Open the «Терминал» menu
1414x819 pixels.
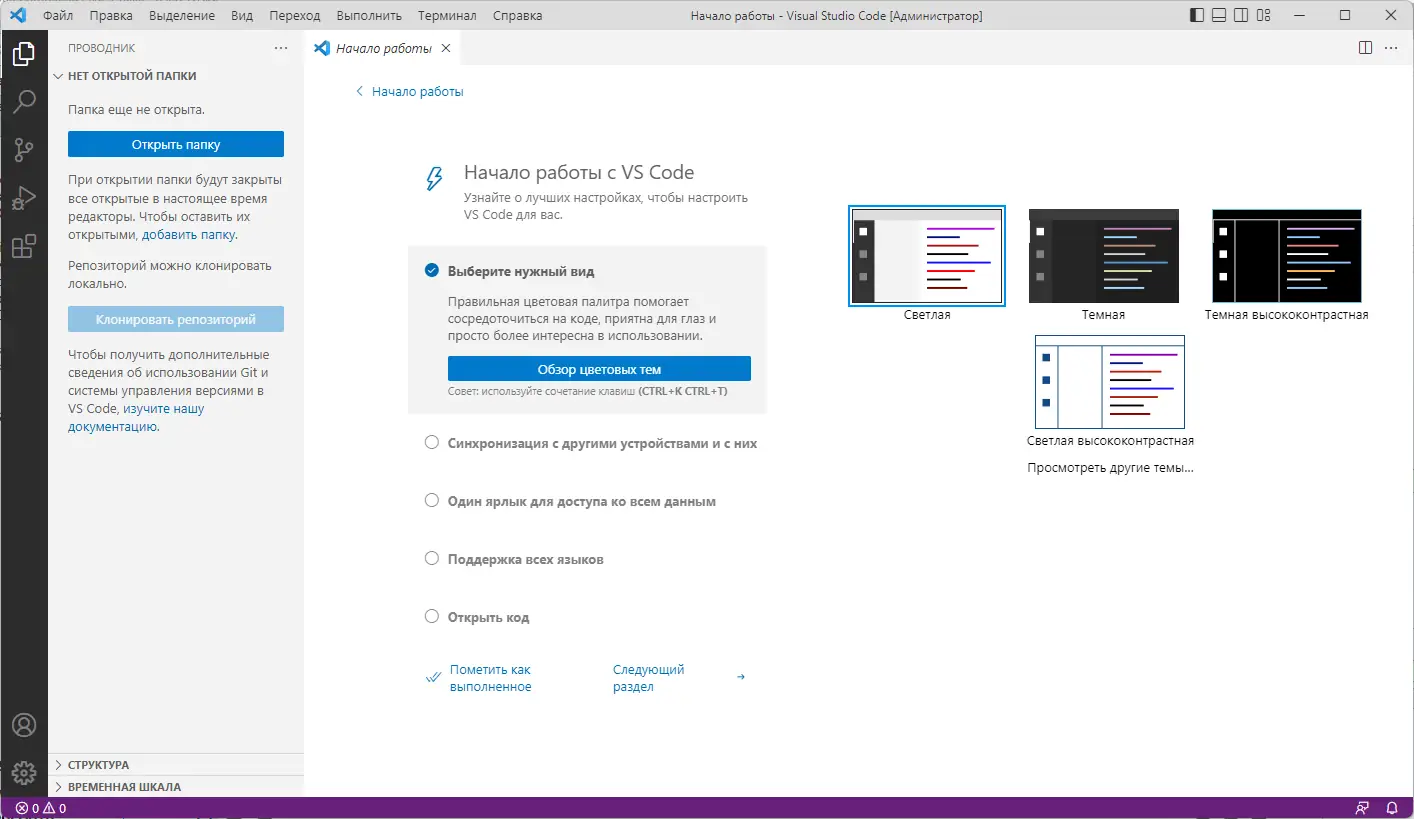click(448, 16)
